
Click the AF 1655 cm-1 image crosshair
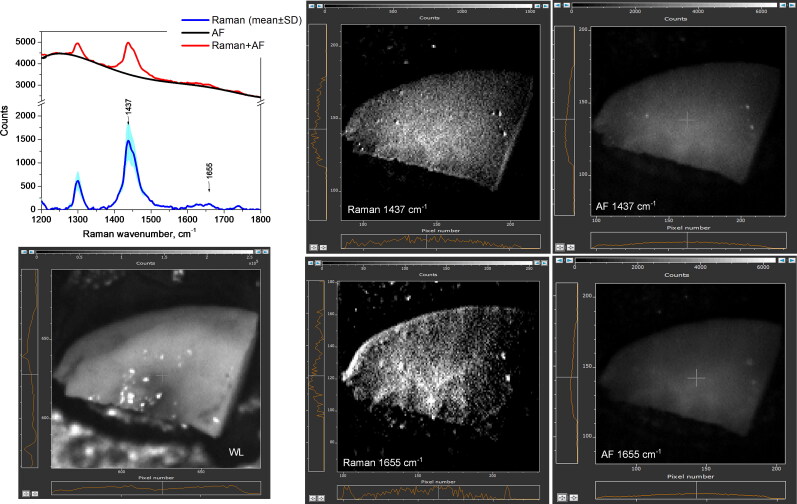click(x=696, y=378)
